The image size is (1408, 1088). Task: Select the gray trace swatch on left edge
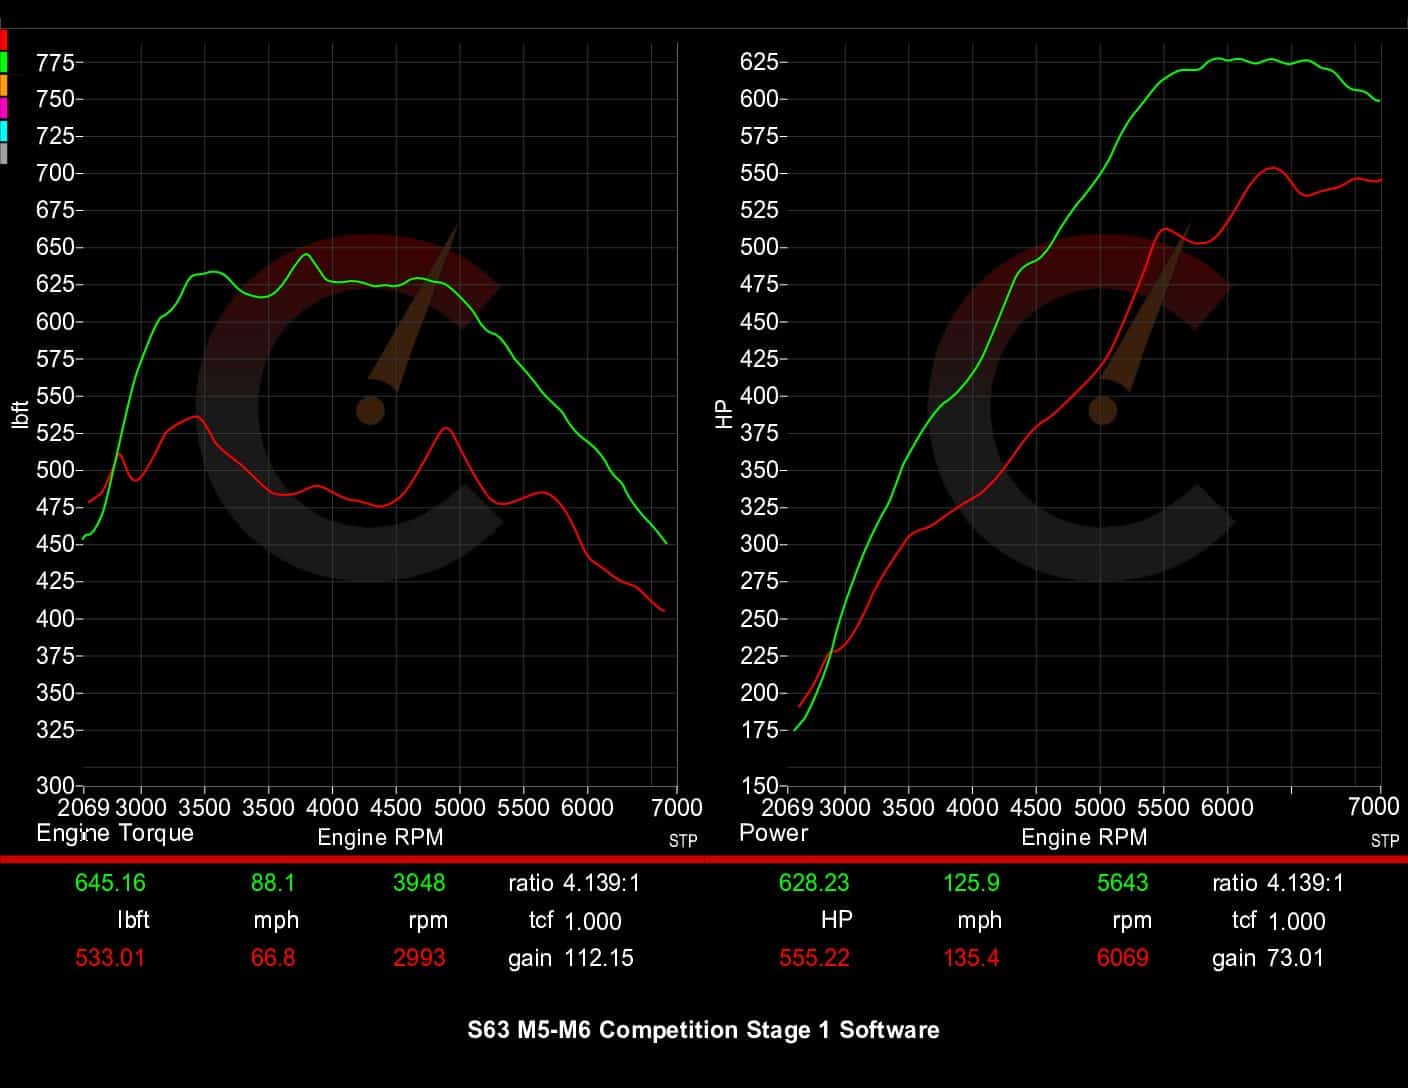click(x=3, y=151)
